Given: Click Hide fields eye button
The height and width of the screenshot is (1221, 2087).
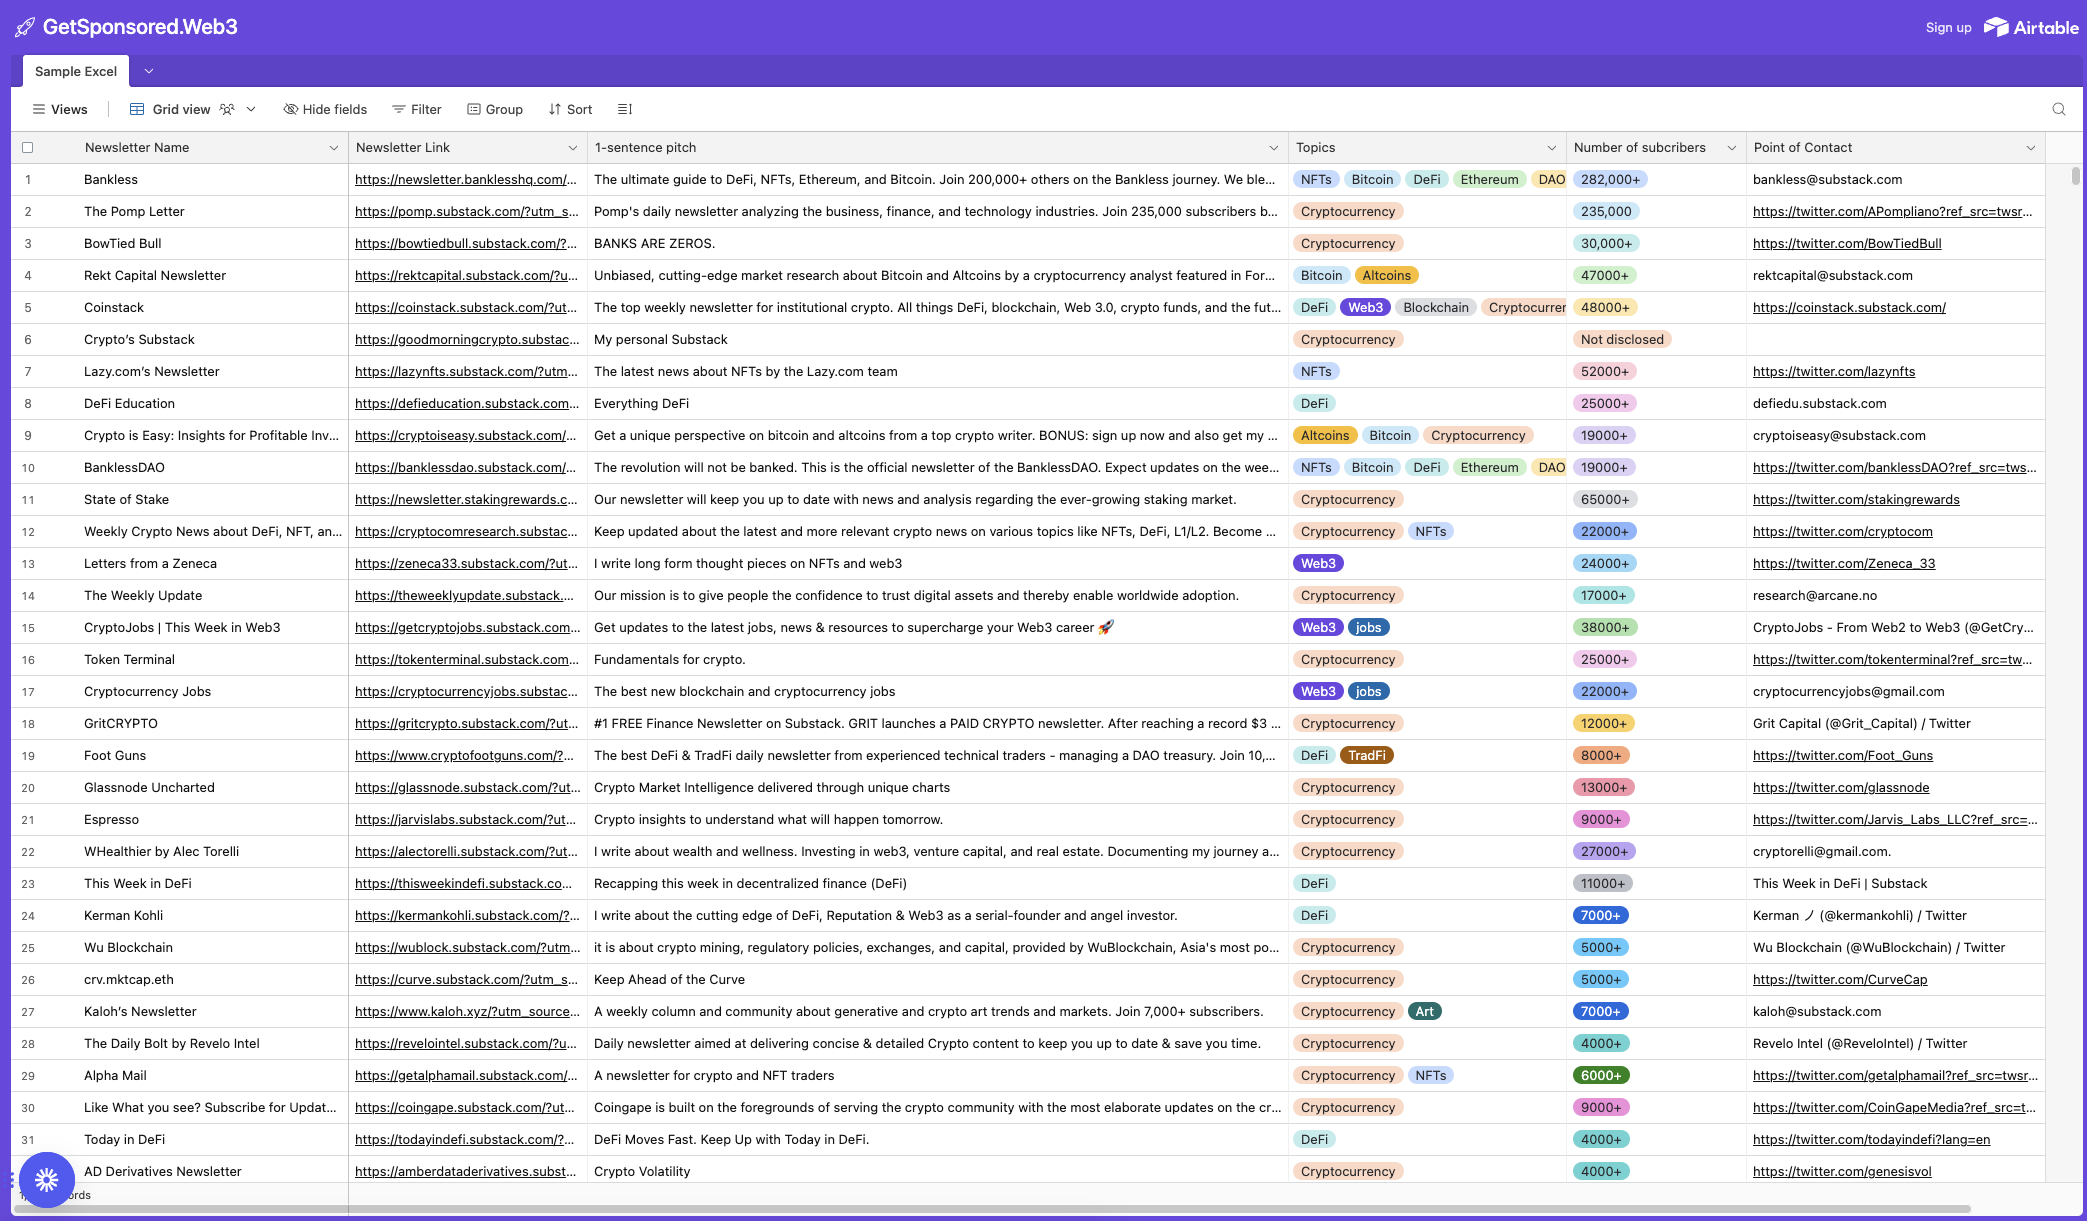Looking at the screenshot, I should point(325,109).
